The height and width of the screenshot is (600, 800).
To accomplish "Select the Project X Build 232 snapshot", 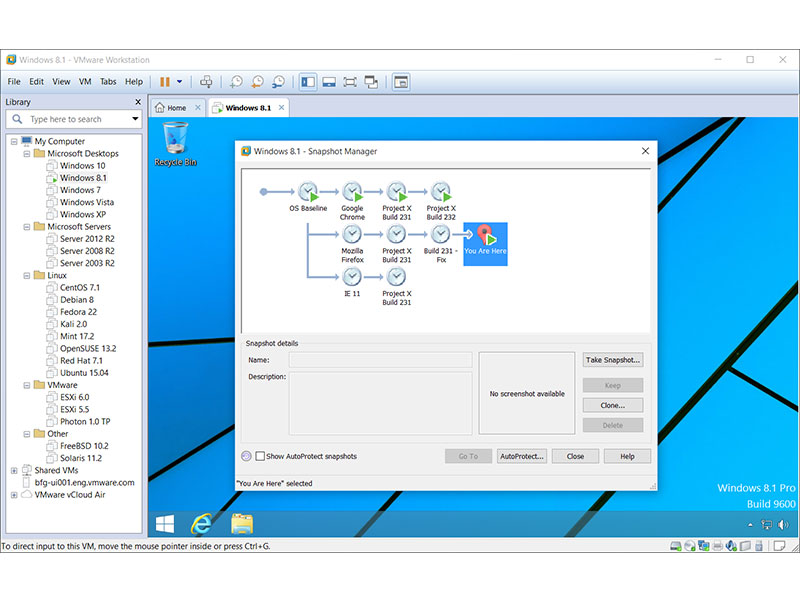I will pos(441,191).
